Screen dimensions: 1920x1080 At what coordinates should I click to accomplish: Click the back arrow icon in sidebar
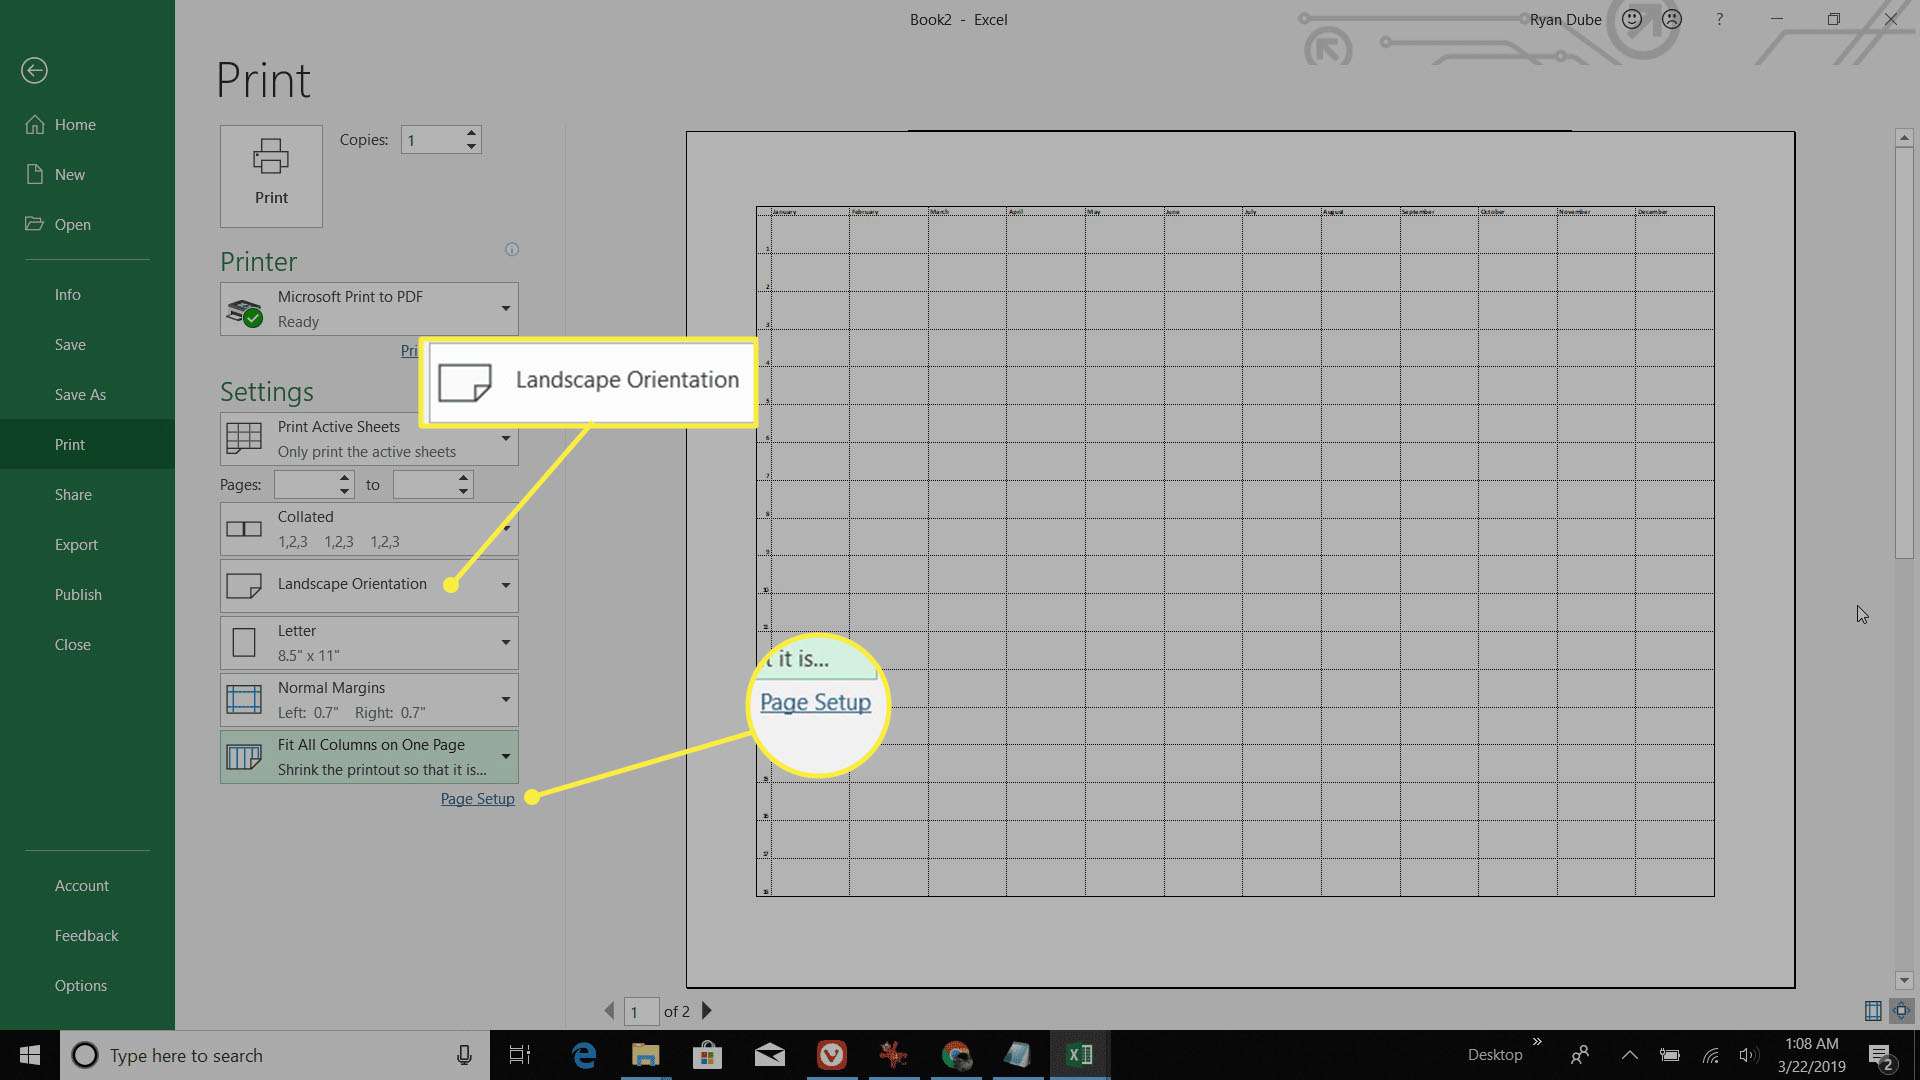click(x=34, y=70)
